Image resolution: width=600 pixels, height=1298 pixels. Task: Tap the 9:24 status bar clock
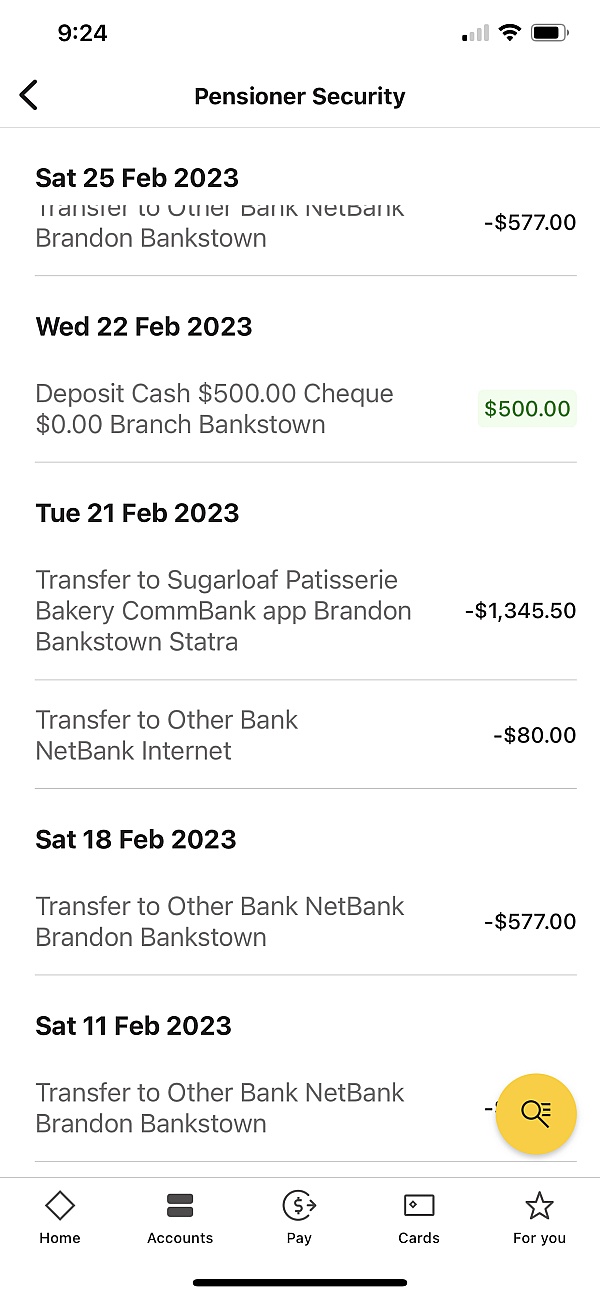point(82,33)
